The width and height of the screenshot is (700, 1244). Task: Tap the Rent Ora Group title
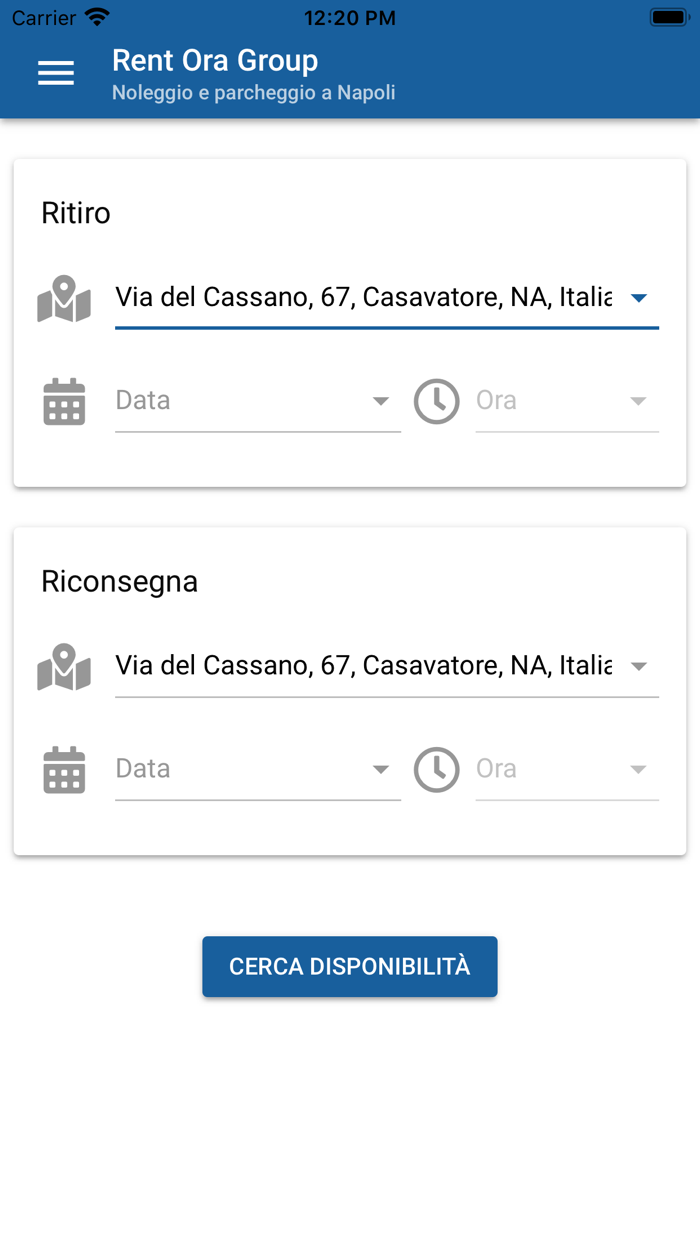click(215, 61)
